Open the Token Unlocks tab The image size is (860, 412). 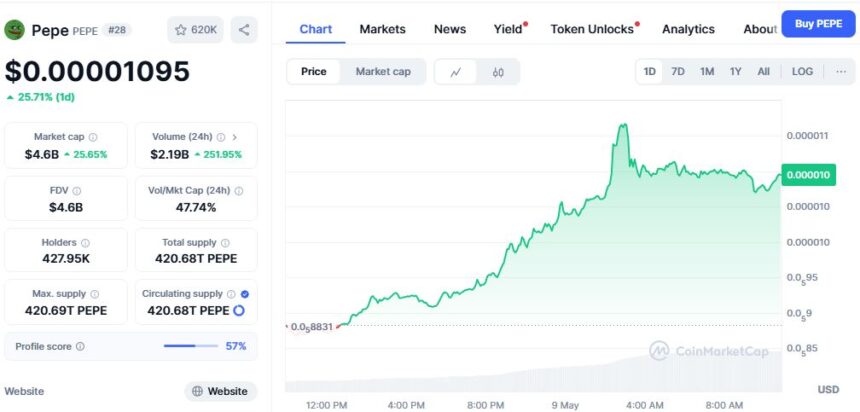tap(592, 29)
